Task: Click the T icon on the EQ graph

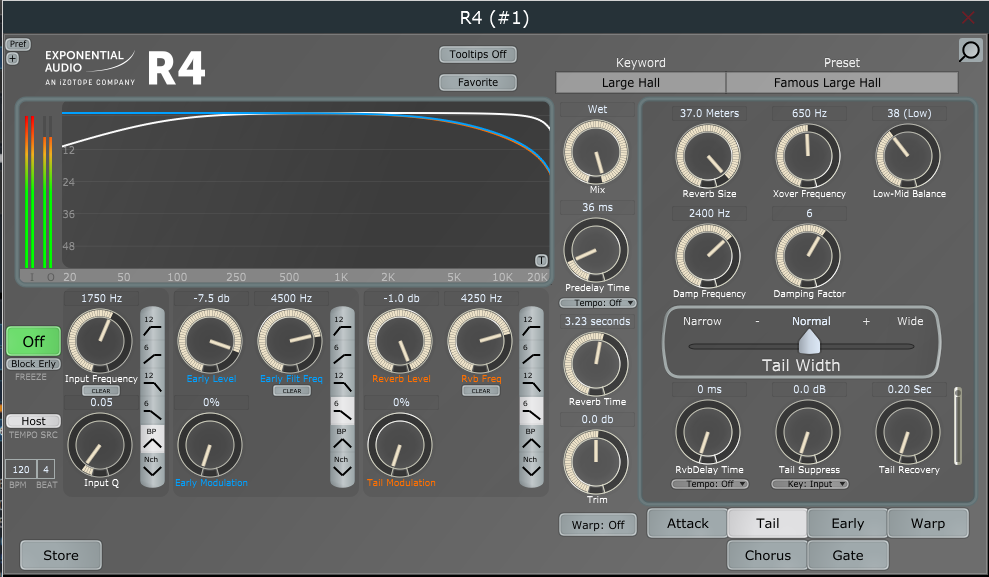Action: [x=541, y=260]
